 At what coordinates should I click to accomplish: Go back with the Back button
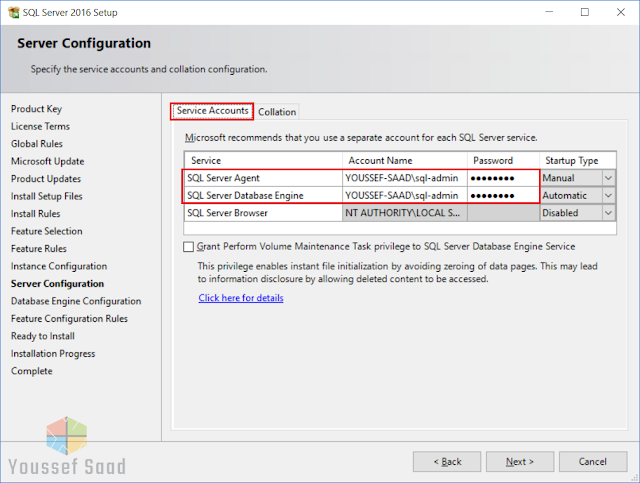tap(447, 462)
